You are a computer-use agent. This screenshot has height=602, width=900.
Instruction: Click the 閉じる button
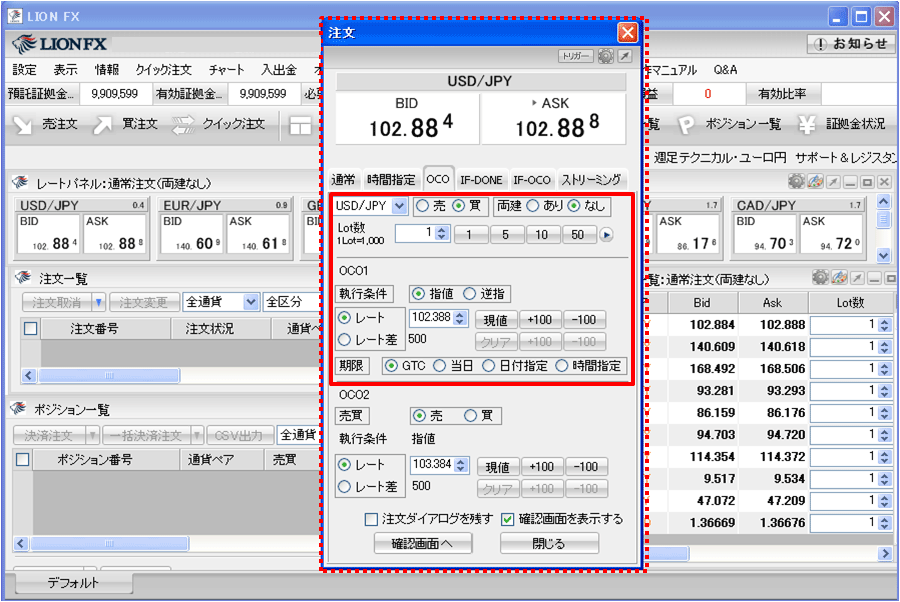549,543
